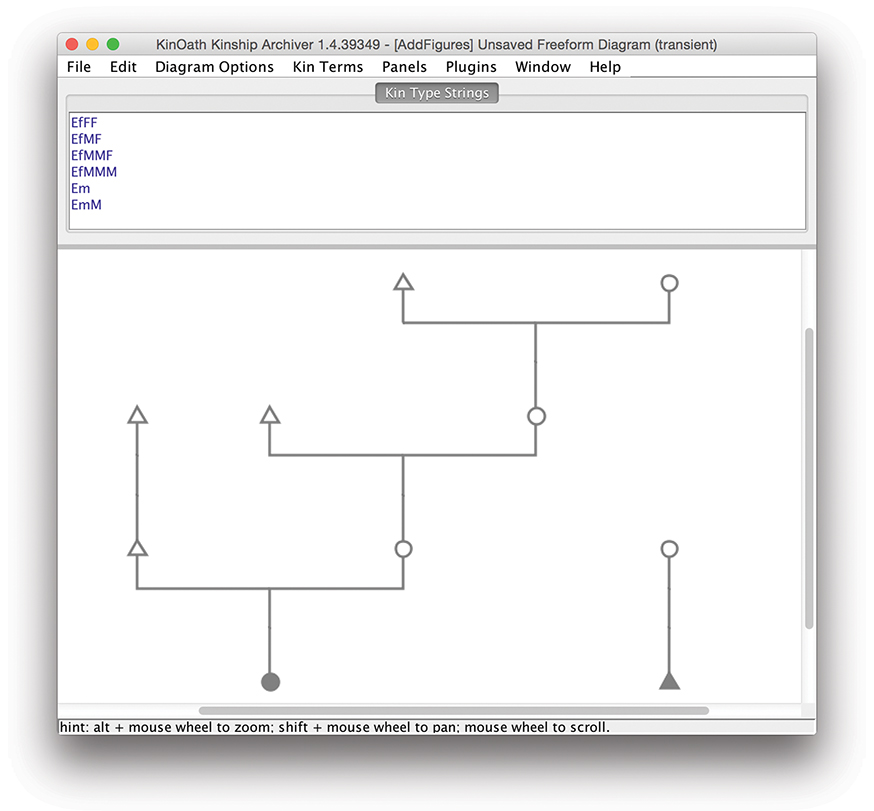874x811 pixels.
Task: Click the green zoom window button
Action: coord(113,44)
